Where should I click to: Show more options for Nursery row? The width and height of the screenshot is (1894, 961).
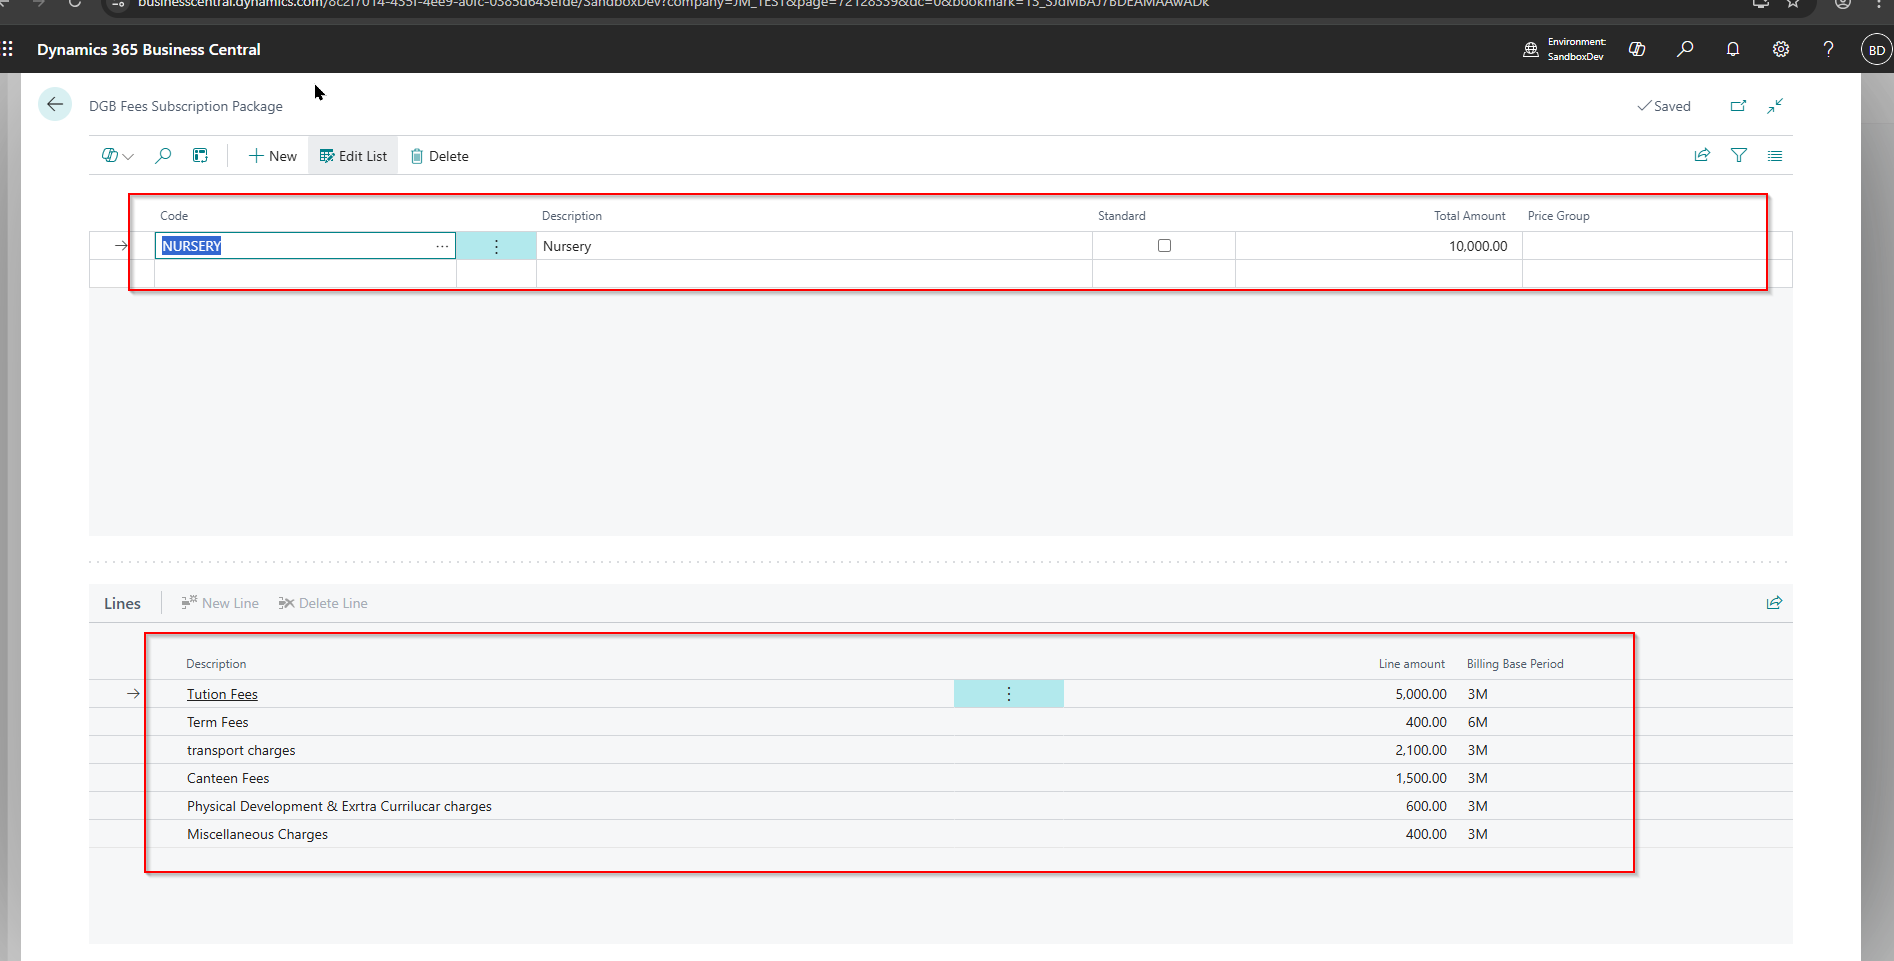pos(496,246)
